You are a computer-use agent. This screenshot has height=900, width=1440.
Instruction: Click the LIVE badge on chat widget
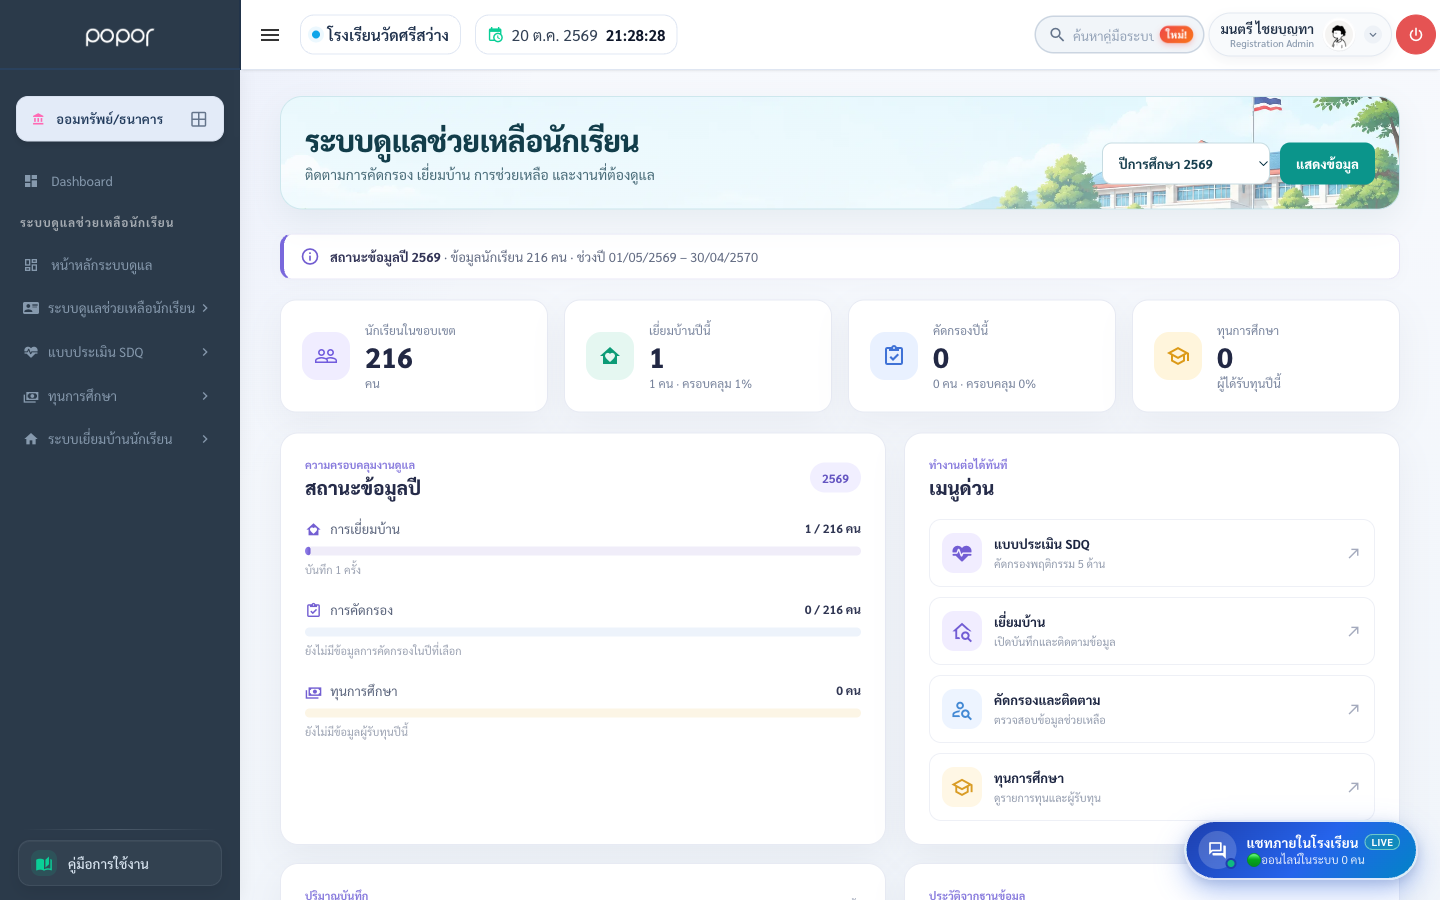(1382, 842)
